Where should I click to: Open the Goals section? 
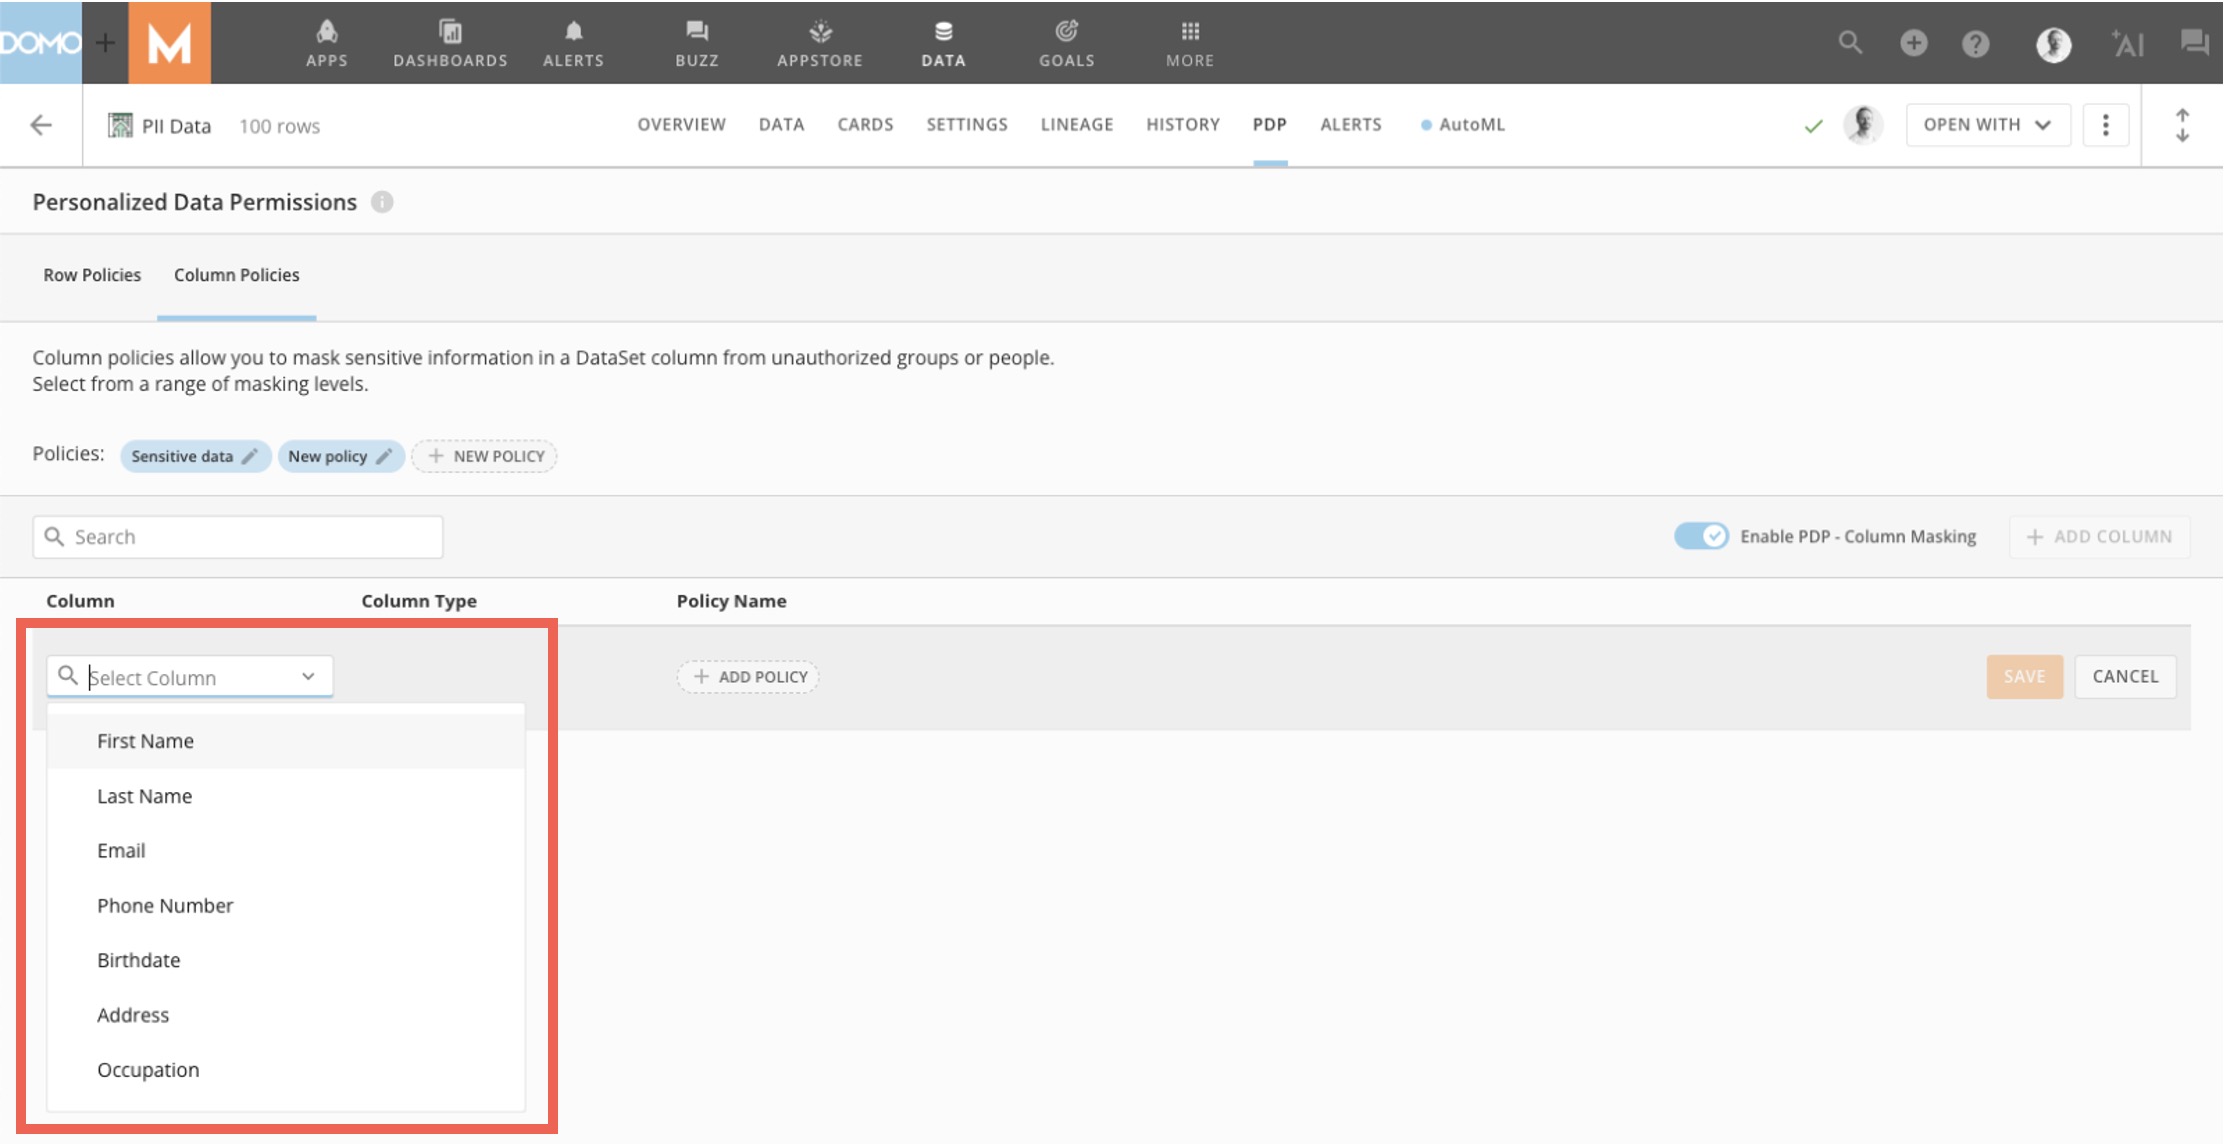(1066, 42)
